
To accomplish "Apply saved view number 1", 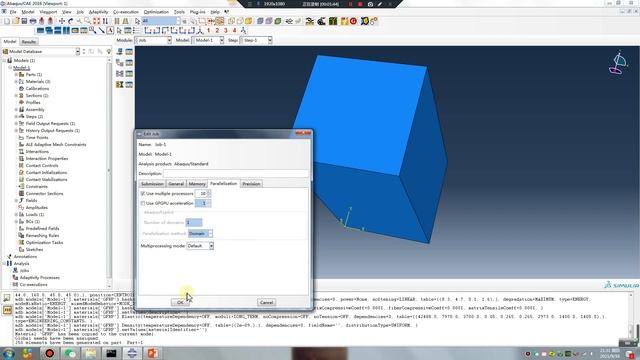I will click(x=209, y=30).
